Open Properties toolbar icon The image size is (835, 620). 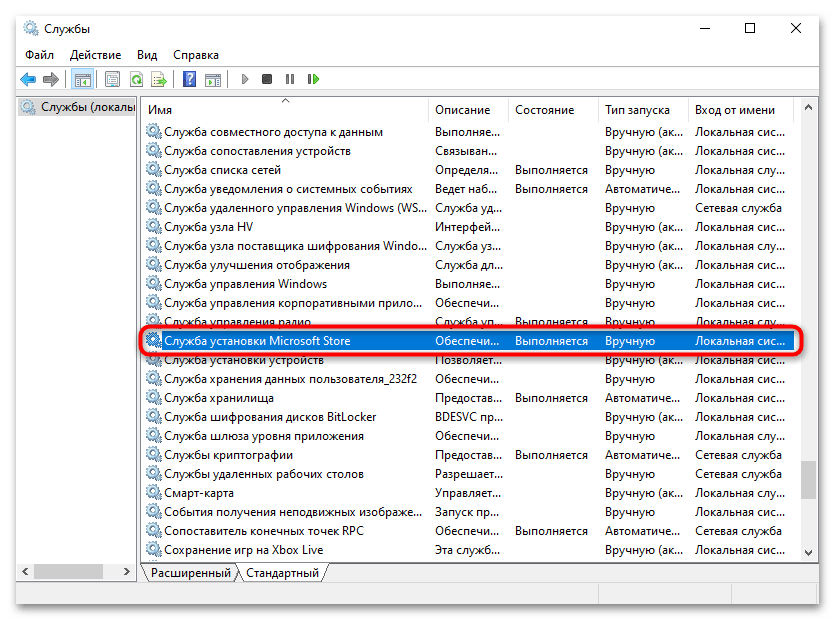112,79
